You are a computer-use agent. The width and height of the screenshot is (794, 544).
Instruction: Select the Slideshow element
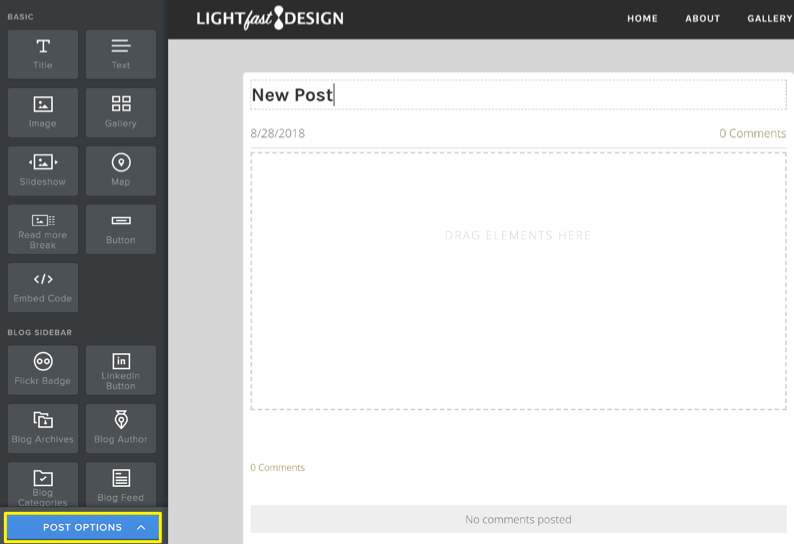43,171
